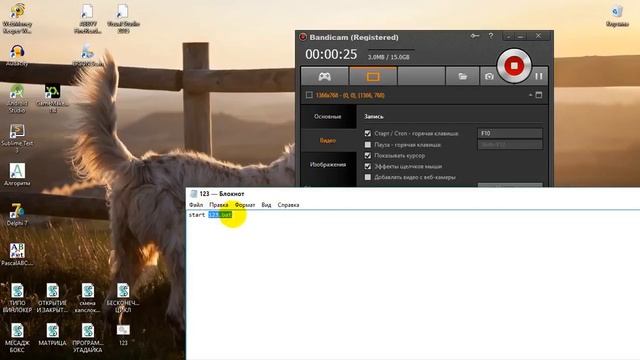Open the Формат menu in Notepad
Viewport: 640px width, 360px height.
245,205
